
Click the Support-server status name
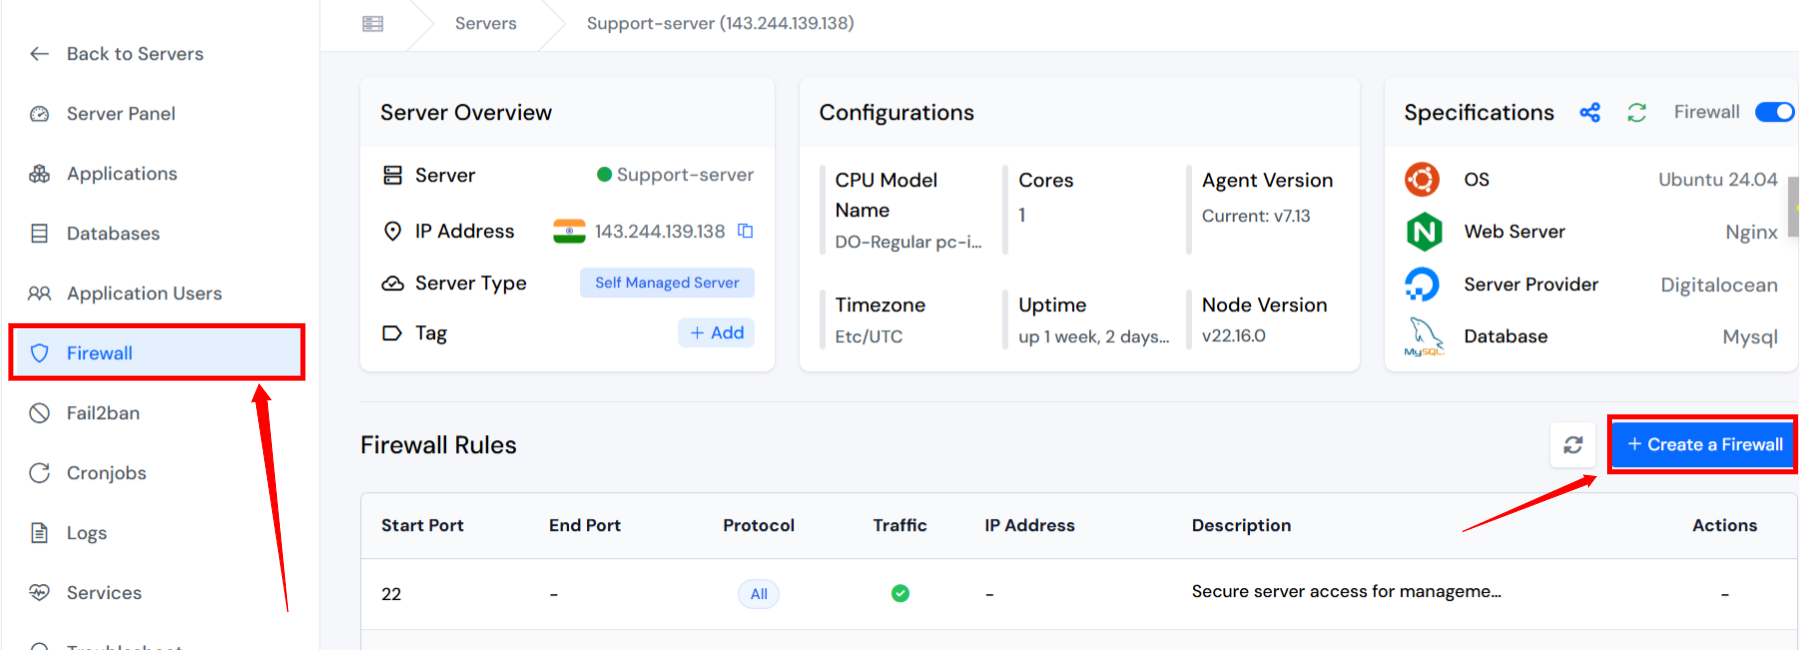[685, 175]
